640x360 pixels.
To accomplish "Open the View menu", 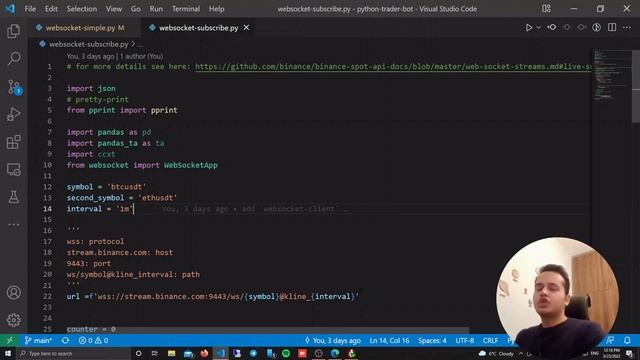I will coord(114,9).
